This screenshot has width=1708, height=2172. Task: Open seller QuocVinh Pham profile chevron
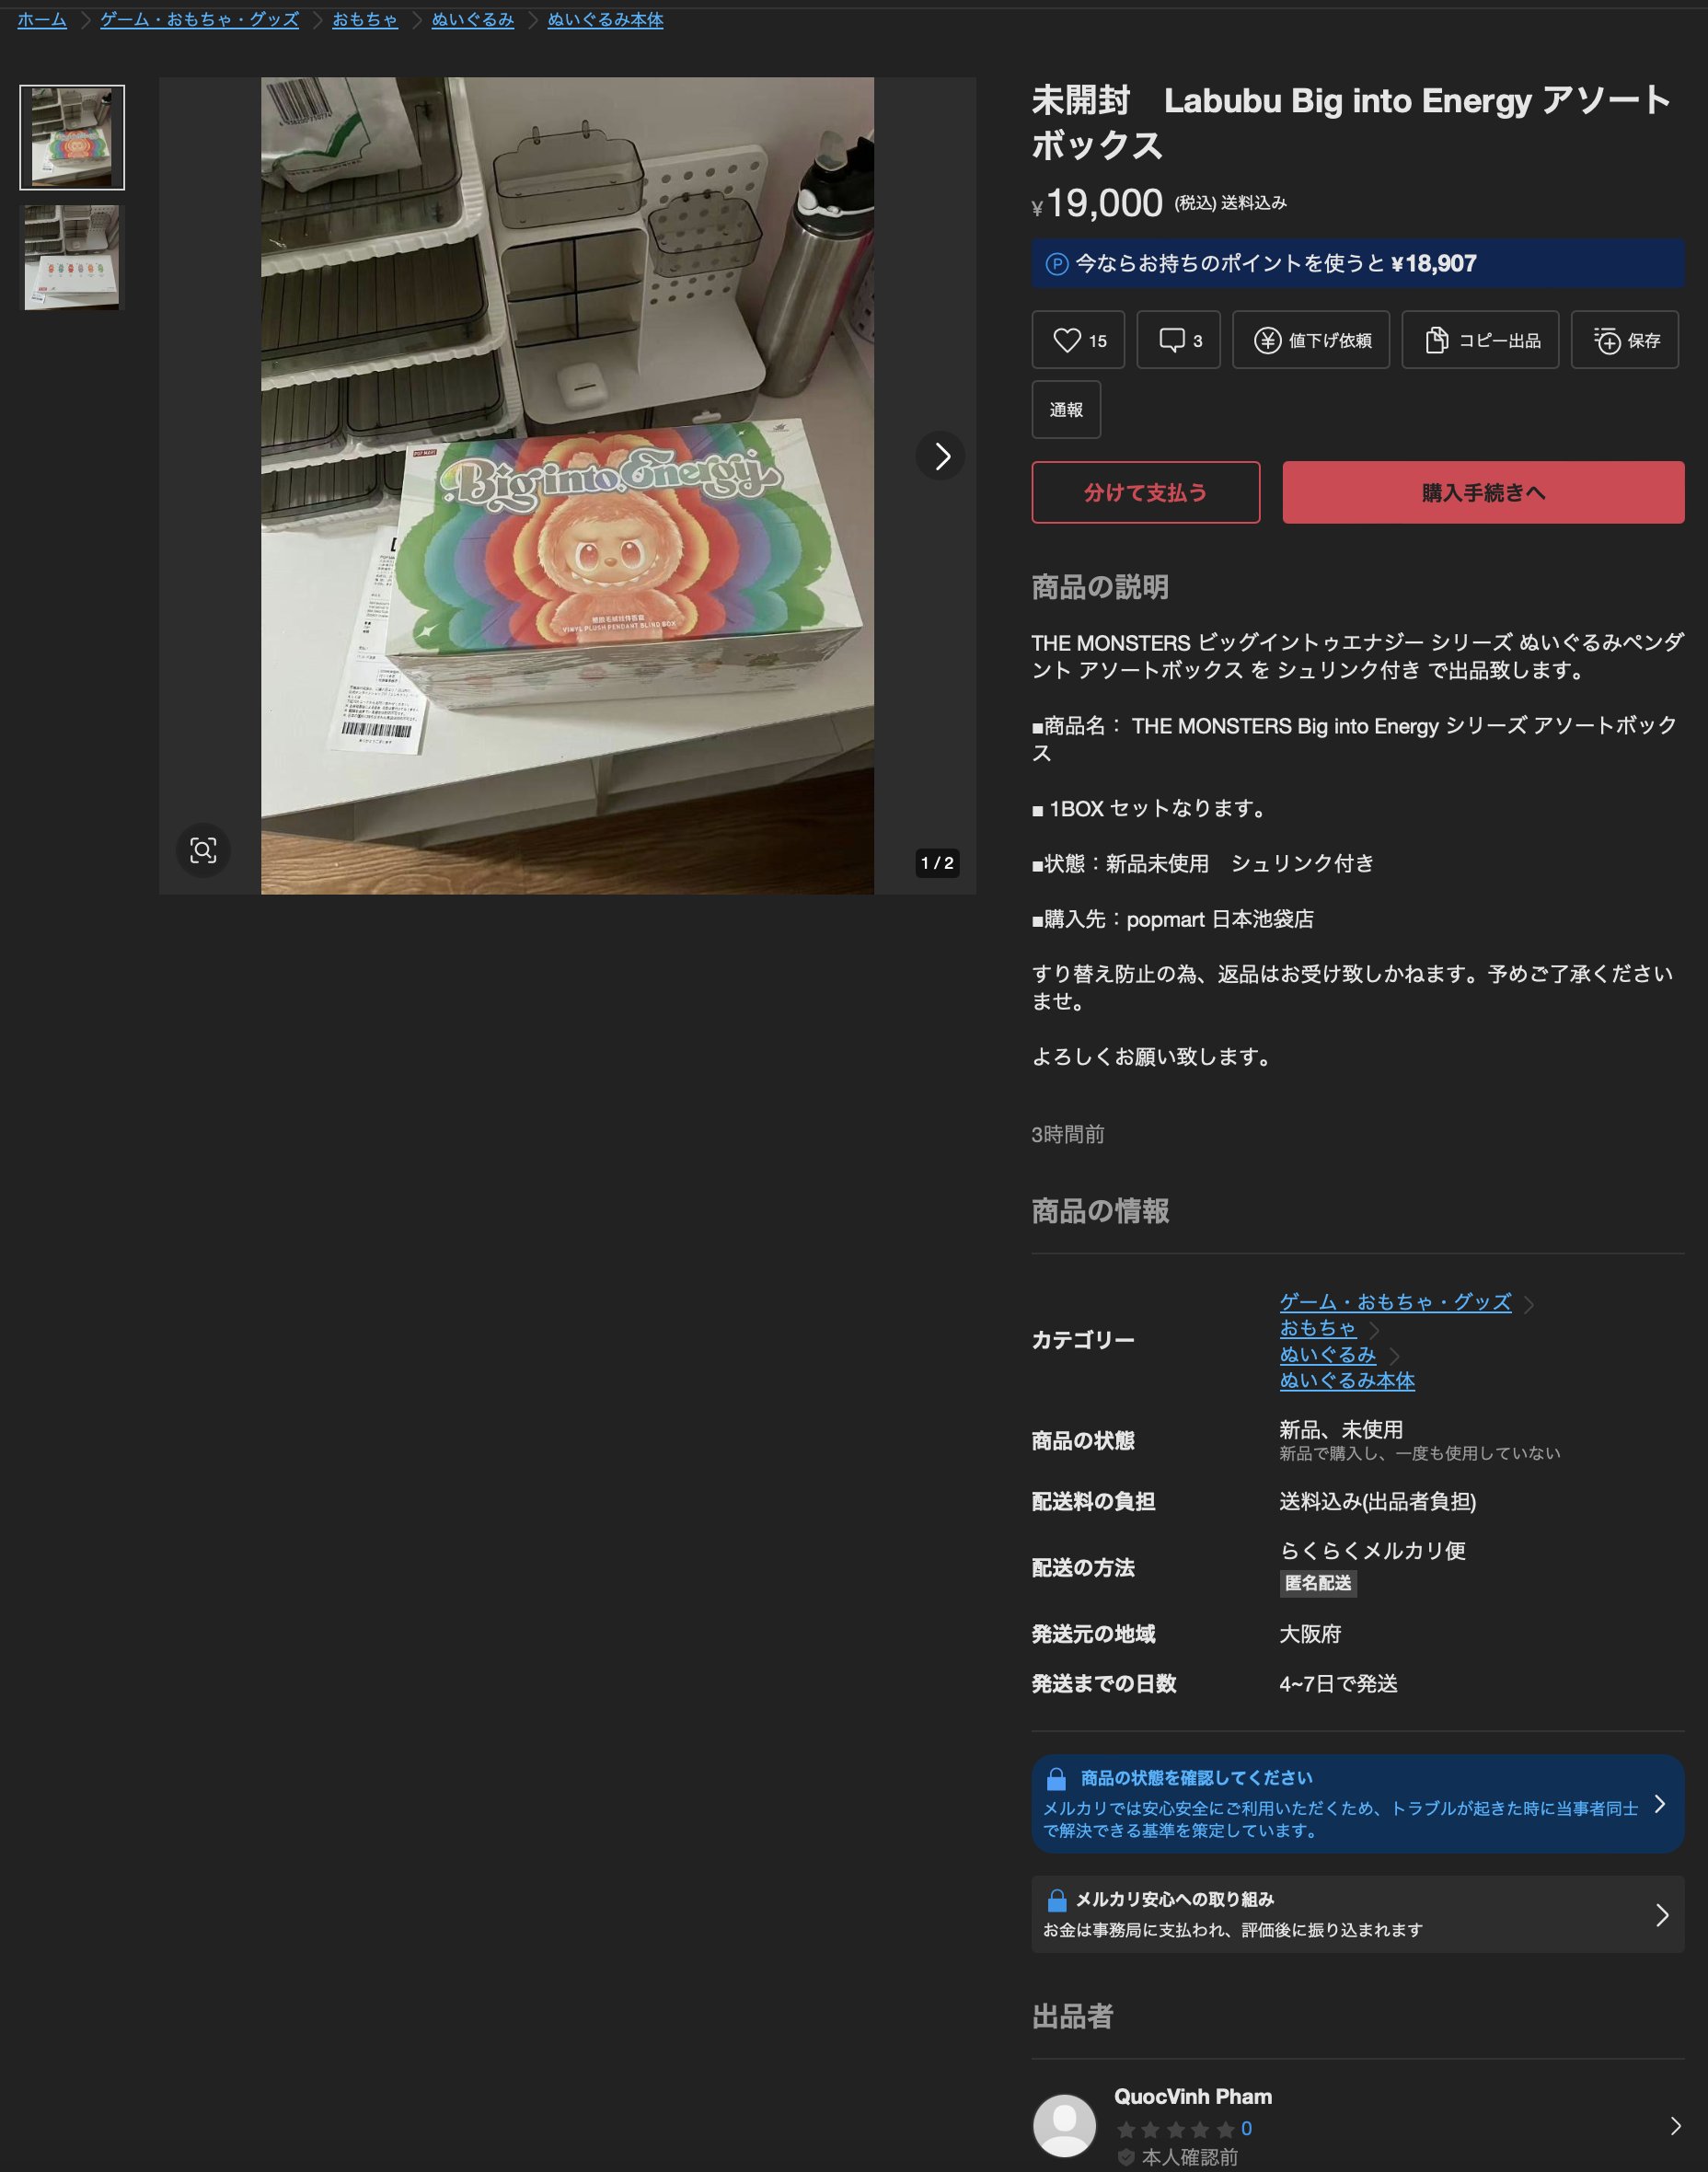click(1676, 2126)
